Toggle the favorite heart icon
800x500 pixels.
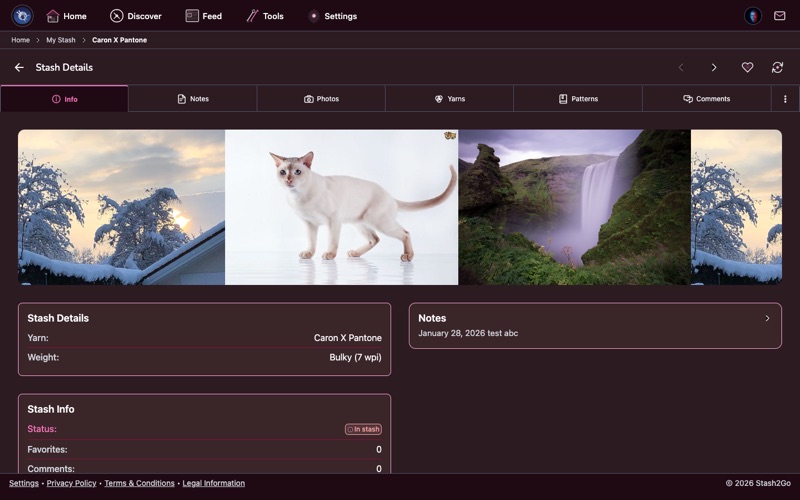747,67
